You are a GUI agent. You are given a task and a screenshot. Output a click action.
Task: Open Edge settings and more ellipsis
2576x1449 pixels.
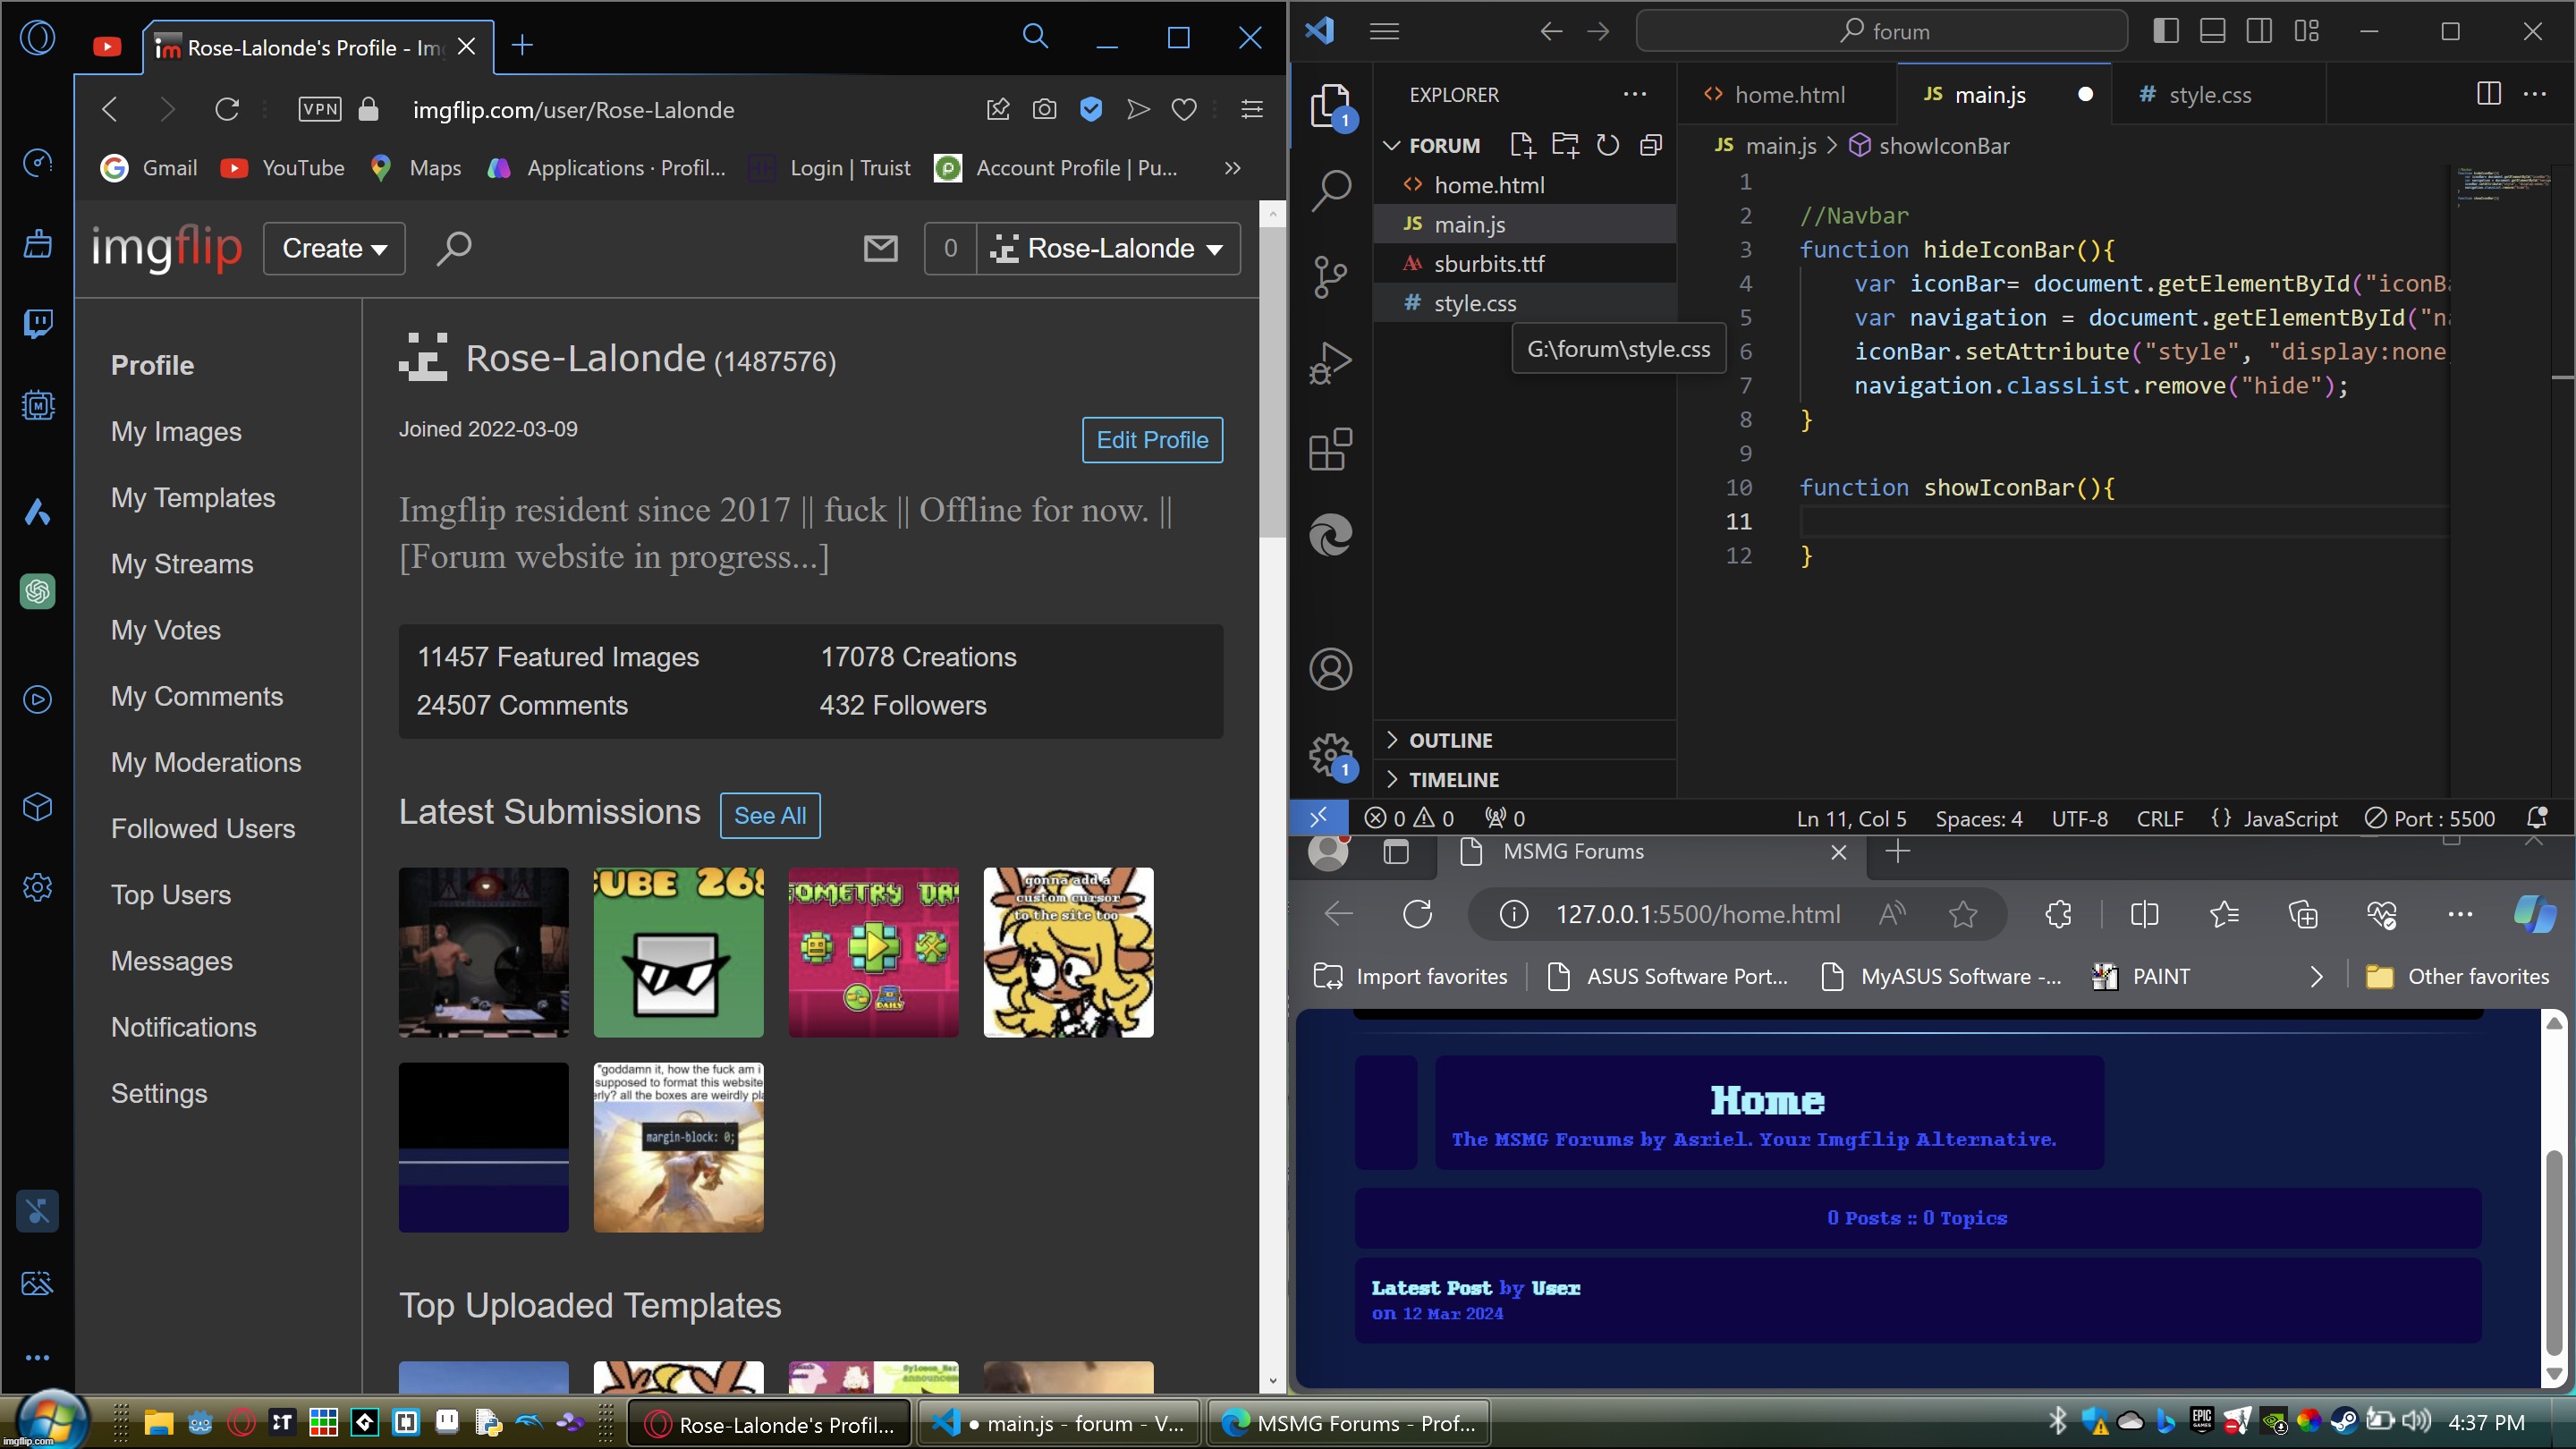tap(2459, 914)
